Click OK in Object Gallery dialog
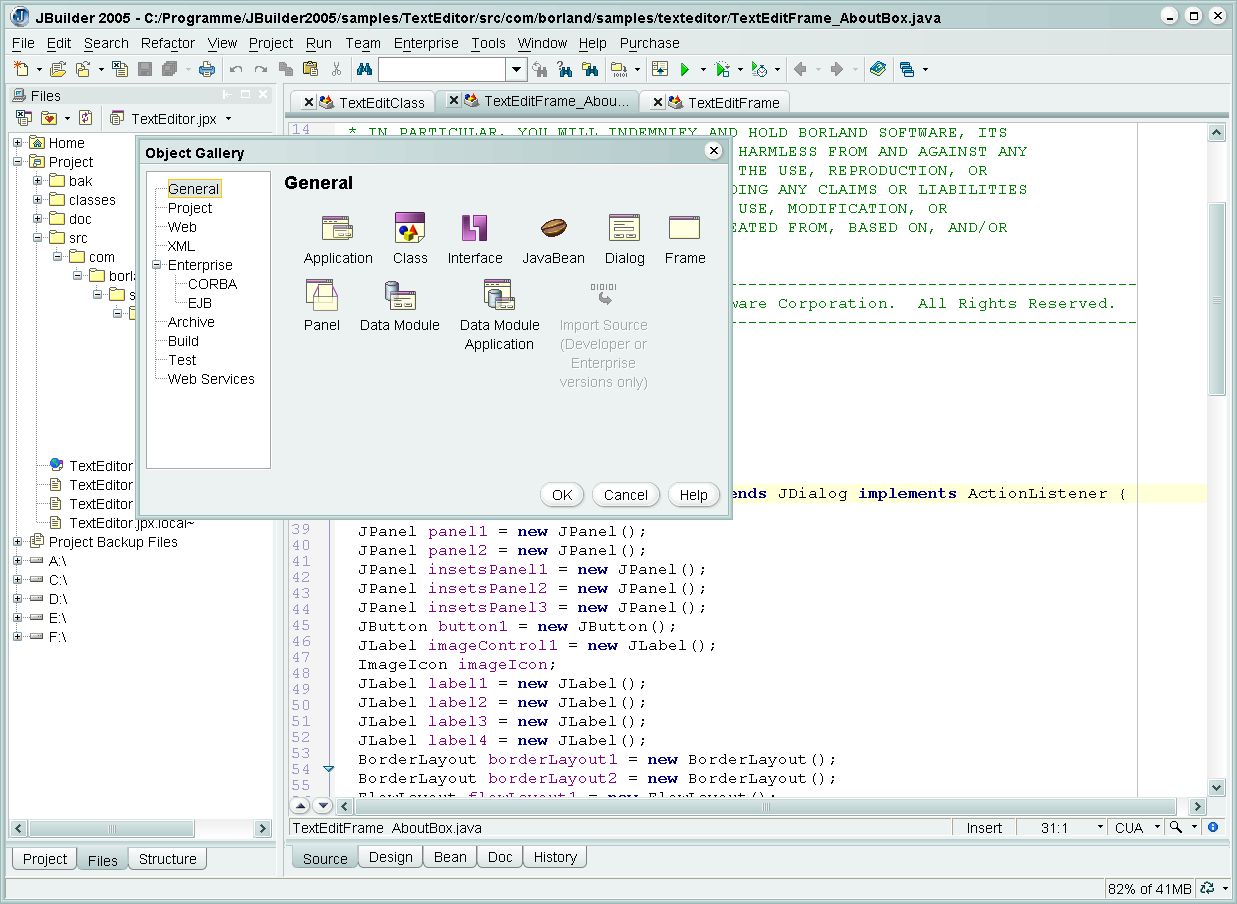The height and width of the screenshot is (904, 1237). (x=562, y=495)
